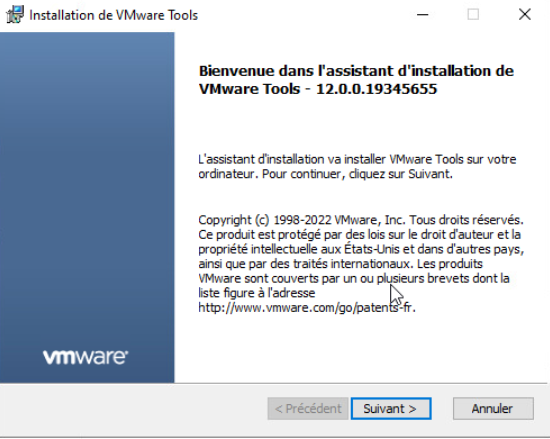The image size is (550, 439).
Task: Click the Suivant > button
Action: [x=391, y=408]
